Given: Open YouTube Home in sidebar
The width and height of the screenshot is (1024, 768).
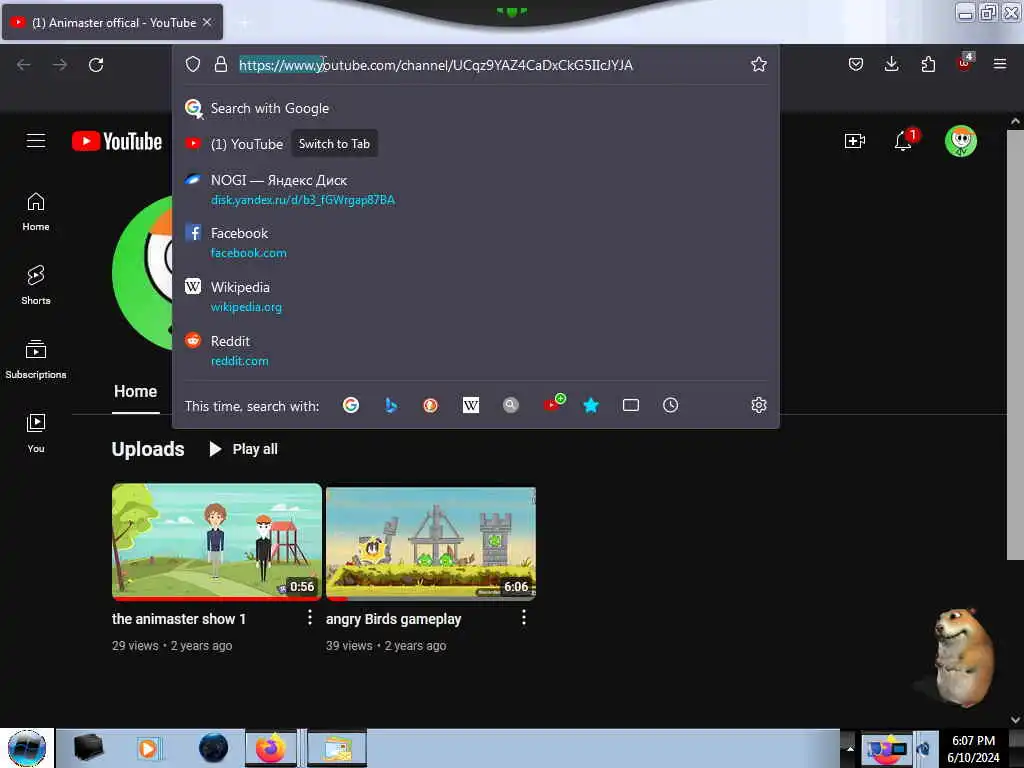Looking at the screenshot, I should click(36, 212).
